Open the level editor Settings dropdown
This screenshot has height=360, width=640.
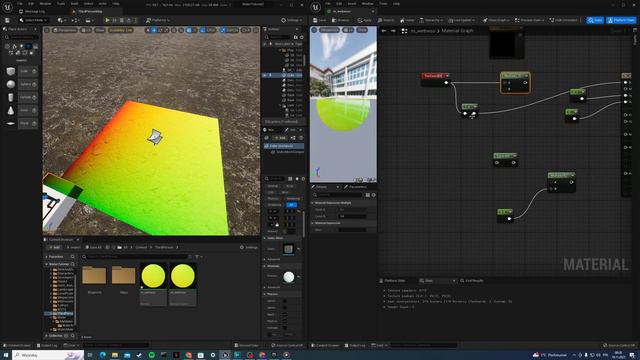[x=292, y=20]
